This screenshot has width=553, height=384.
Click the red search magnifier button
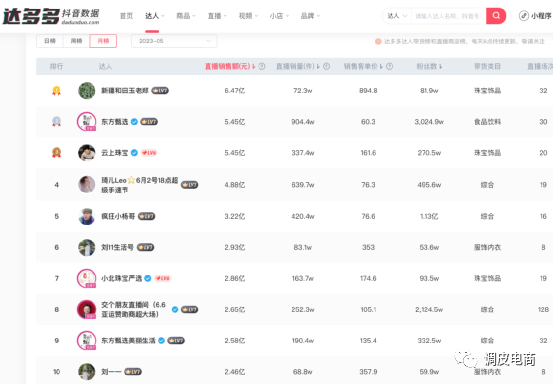(496, 16)
